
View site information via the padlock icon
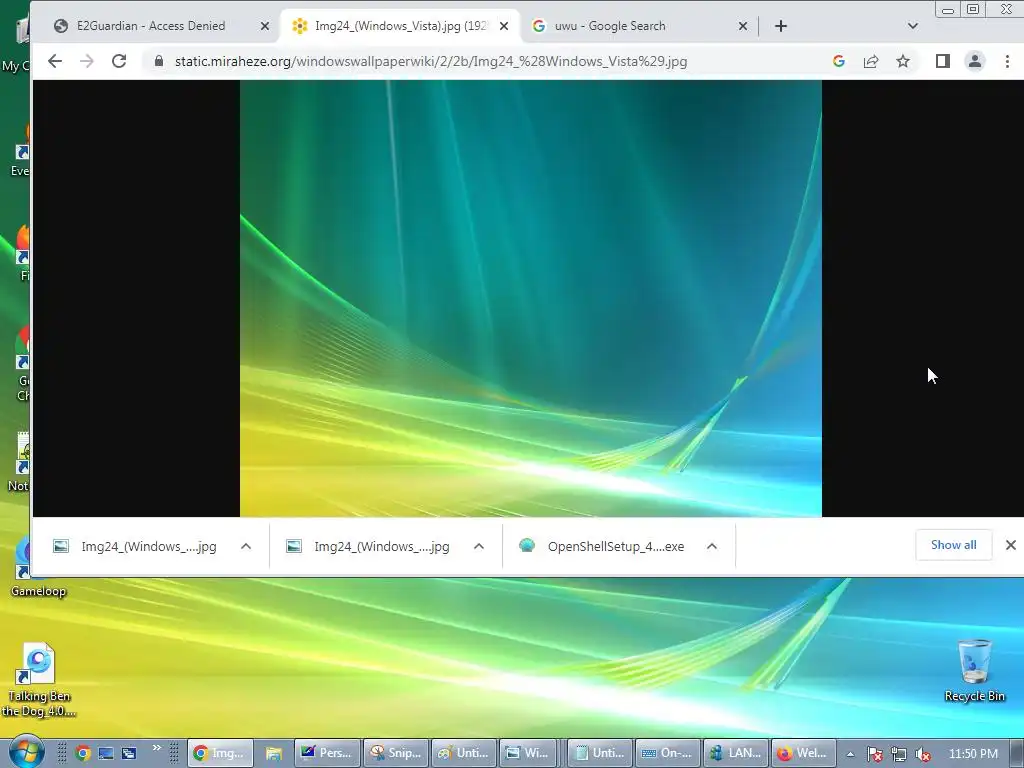[x=159, y=61]
